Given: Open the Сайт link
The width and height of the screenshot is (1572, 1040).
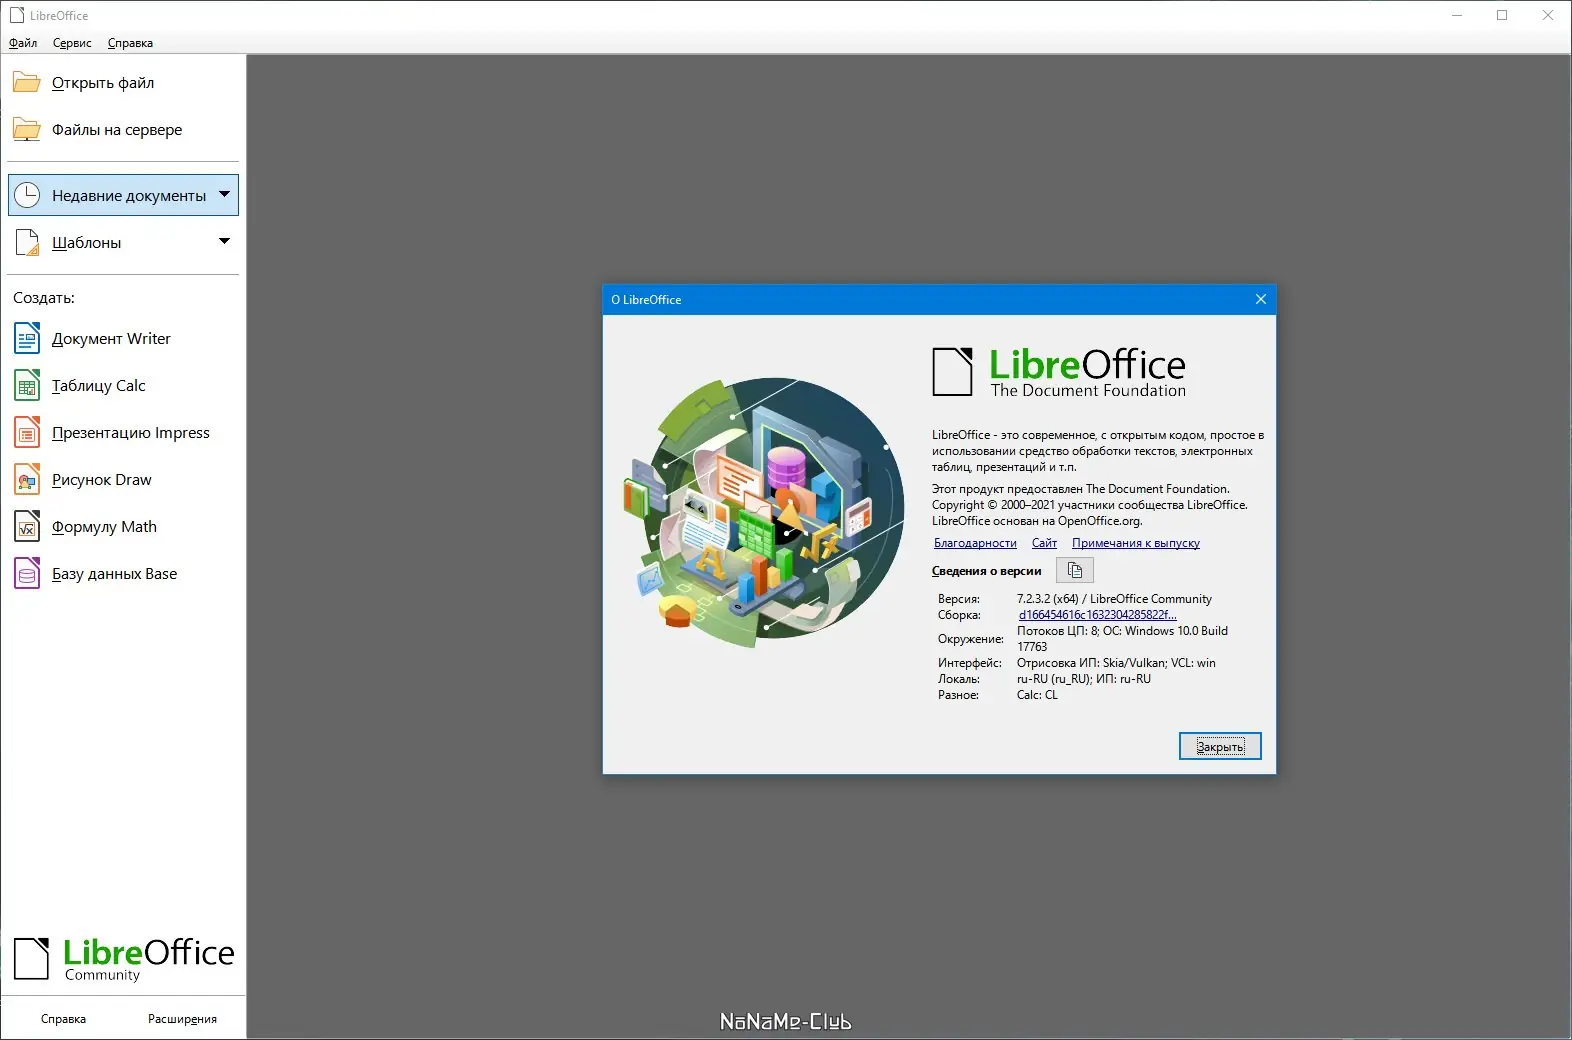Looking at the screenshot, I should pyautogui.click(x=1044, y=543).
